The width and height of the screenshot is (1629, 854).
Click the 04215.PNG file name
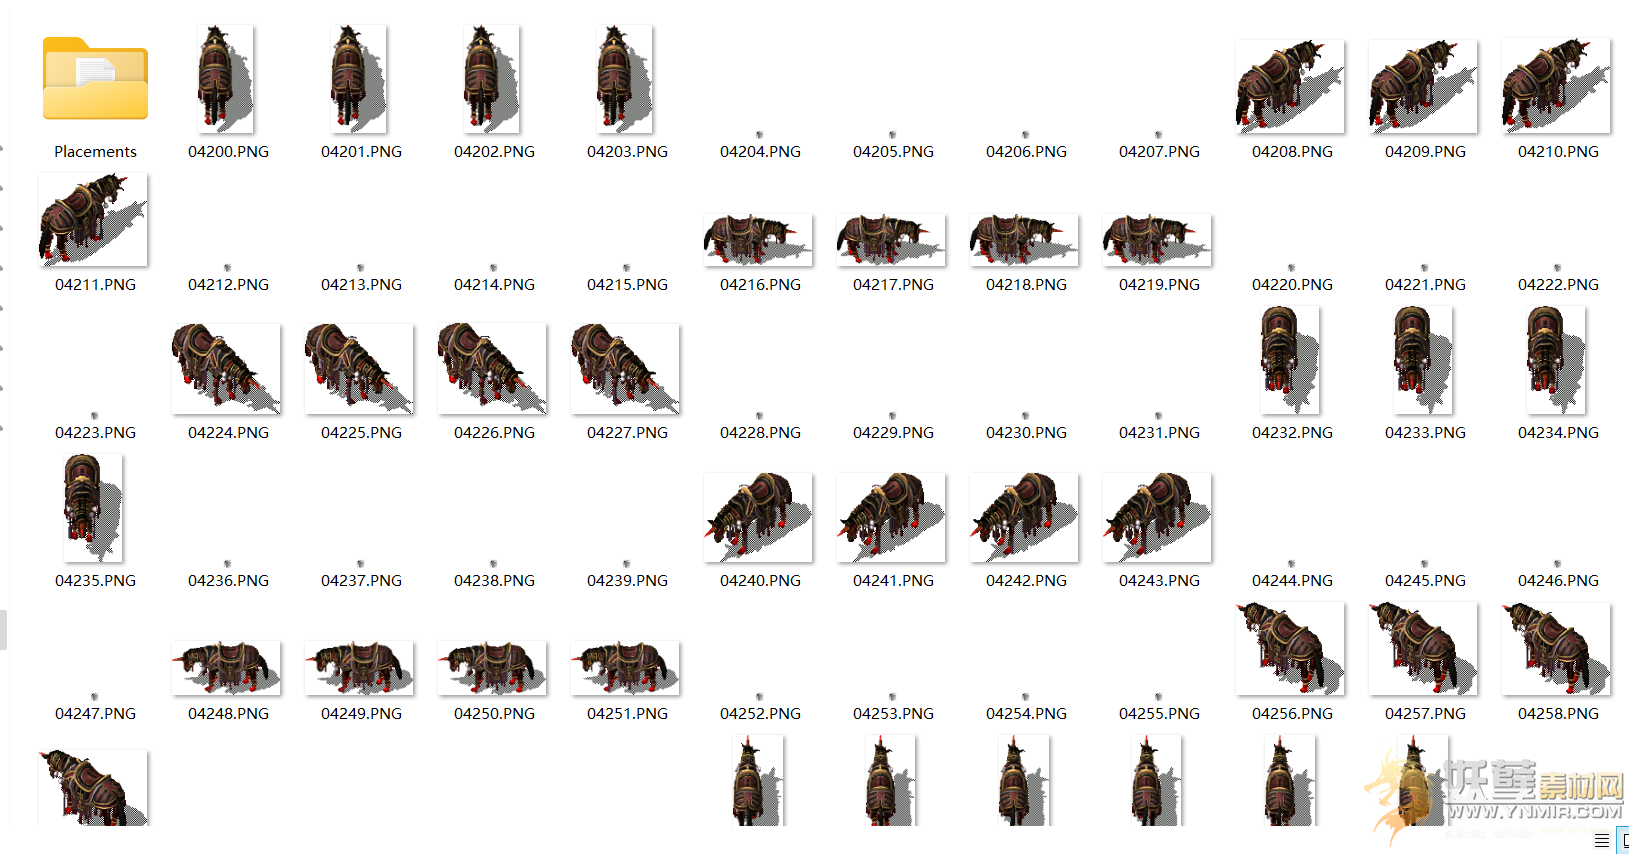(x=627, y=285)
